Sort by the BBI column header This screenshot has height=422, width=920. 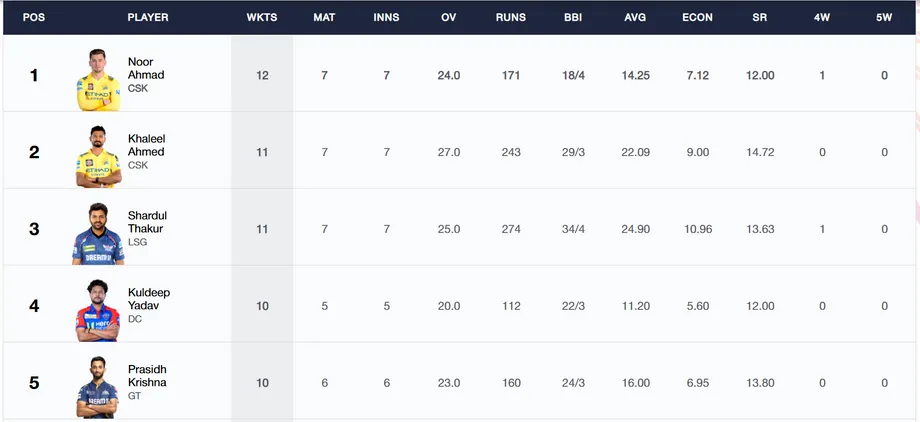coord(573,18)
